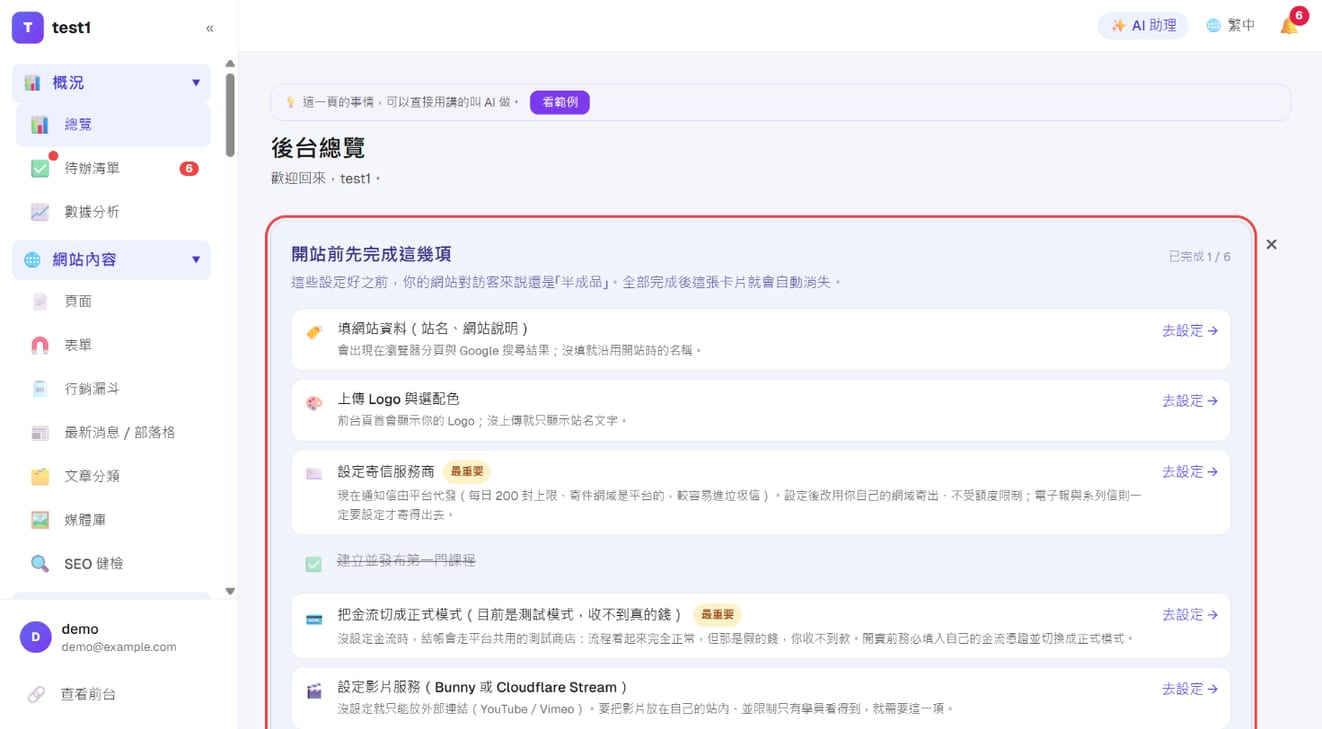Click the globe language icon
Viewport: 1322px width, 729px height.
pyautogui.click(x=1213, y=26)
